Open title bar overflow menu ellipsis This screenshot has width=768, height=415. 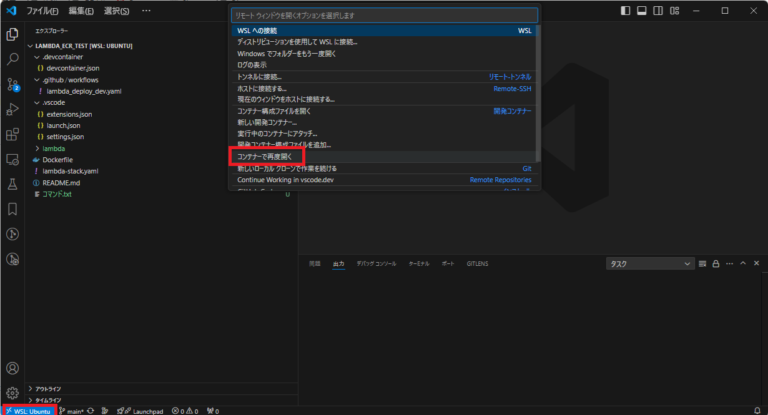pos(146,10)
